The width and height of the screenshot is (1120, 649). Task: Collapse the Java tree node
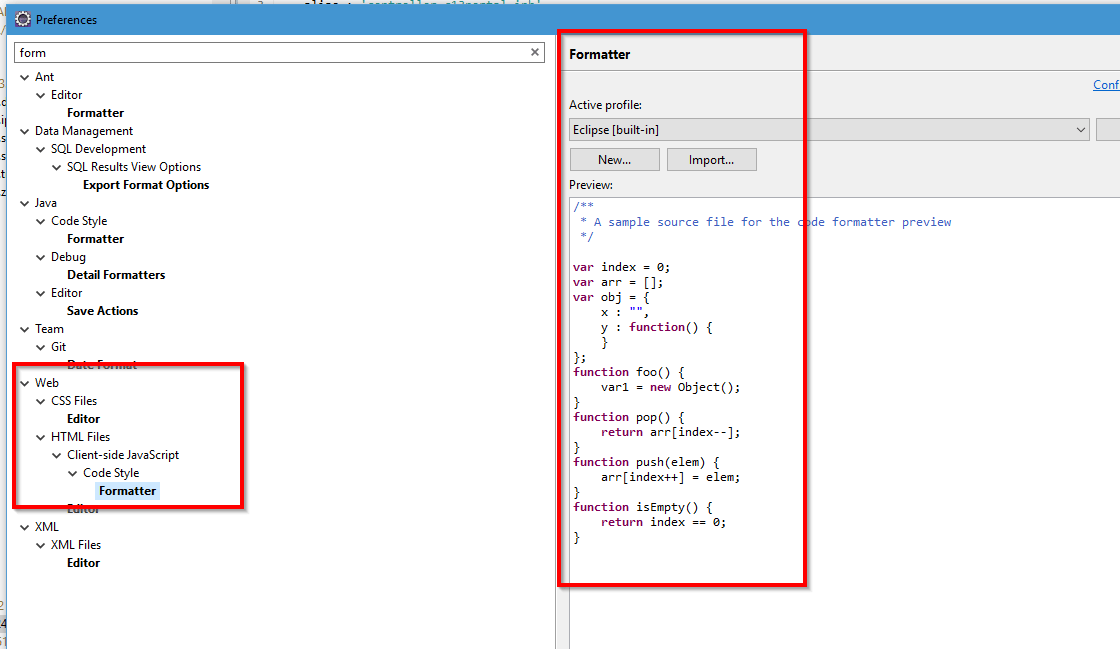click(24, 202)
